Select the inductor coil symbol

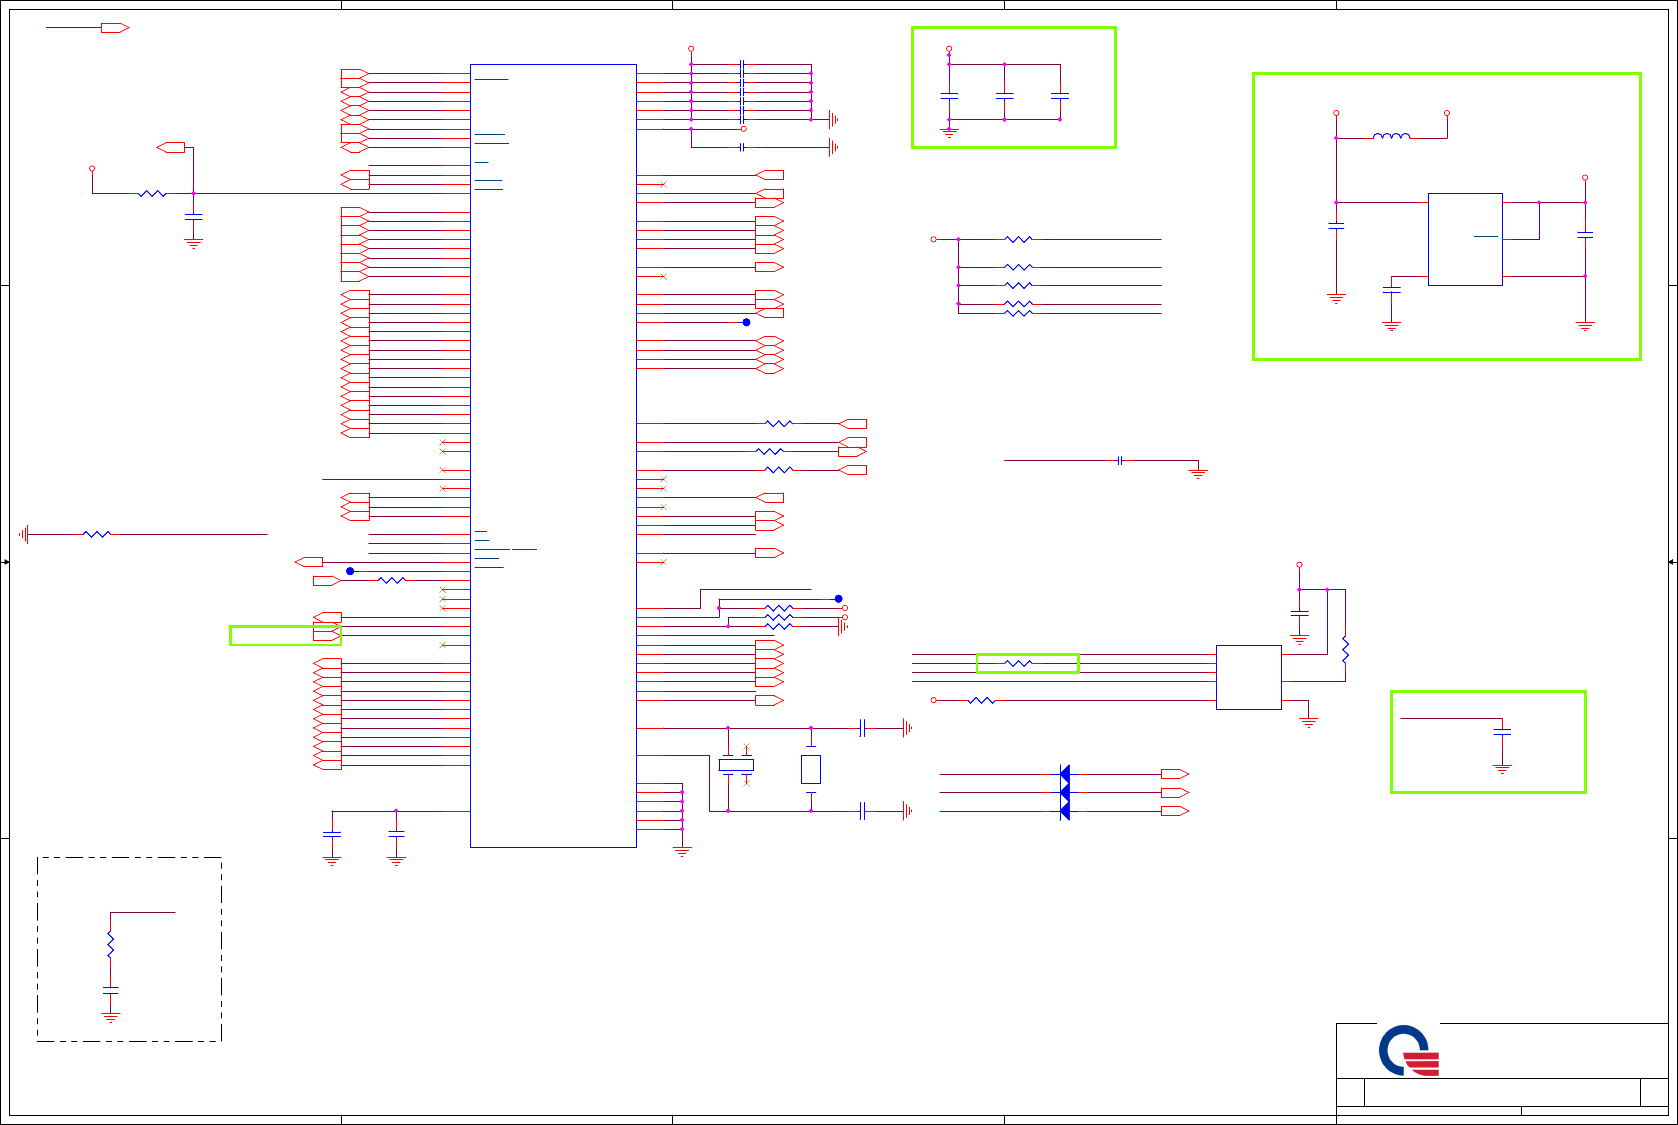(1391, 136)
